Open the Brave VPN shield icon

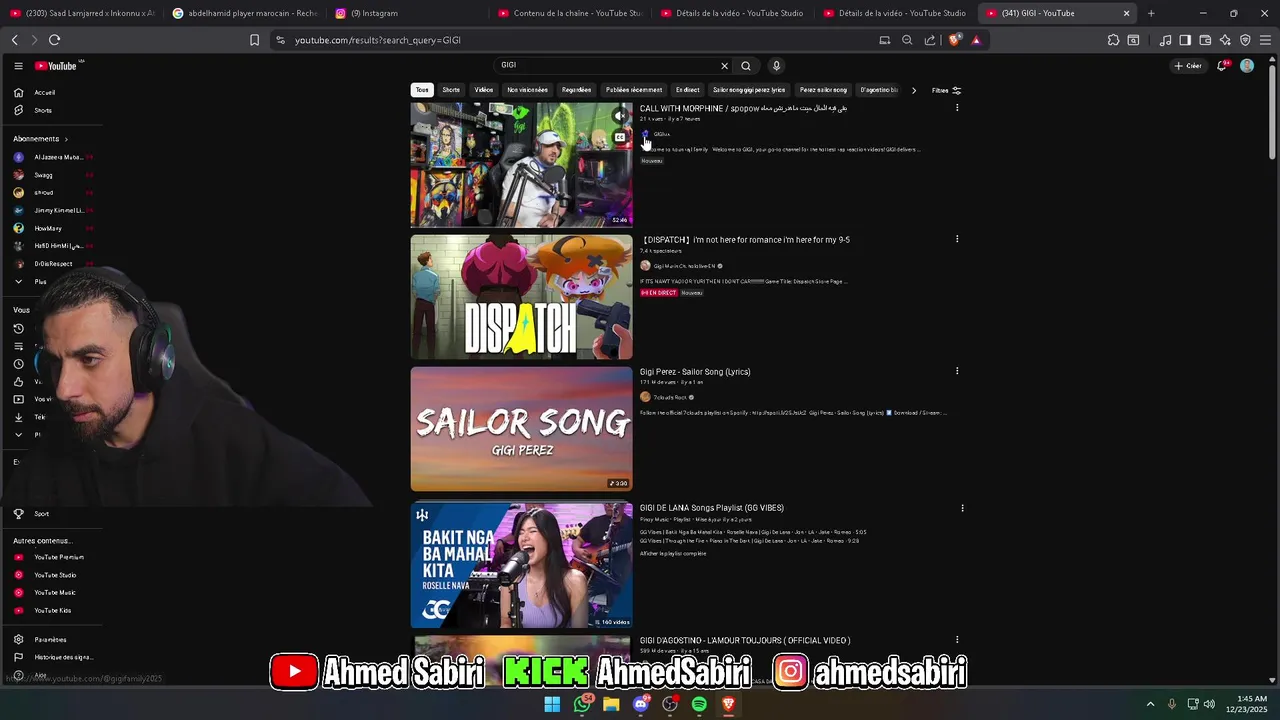coord(1245,40)
